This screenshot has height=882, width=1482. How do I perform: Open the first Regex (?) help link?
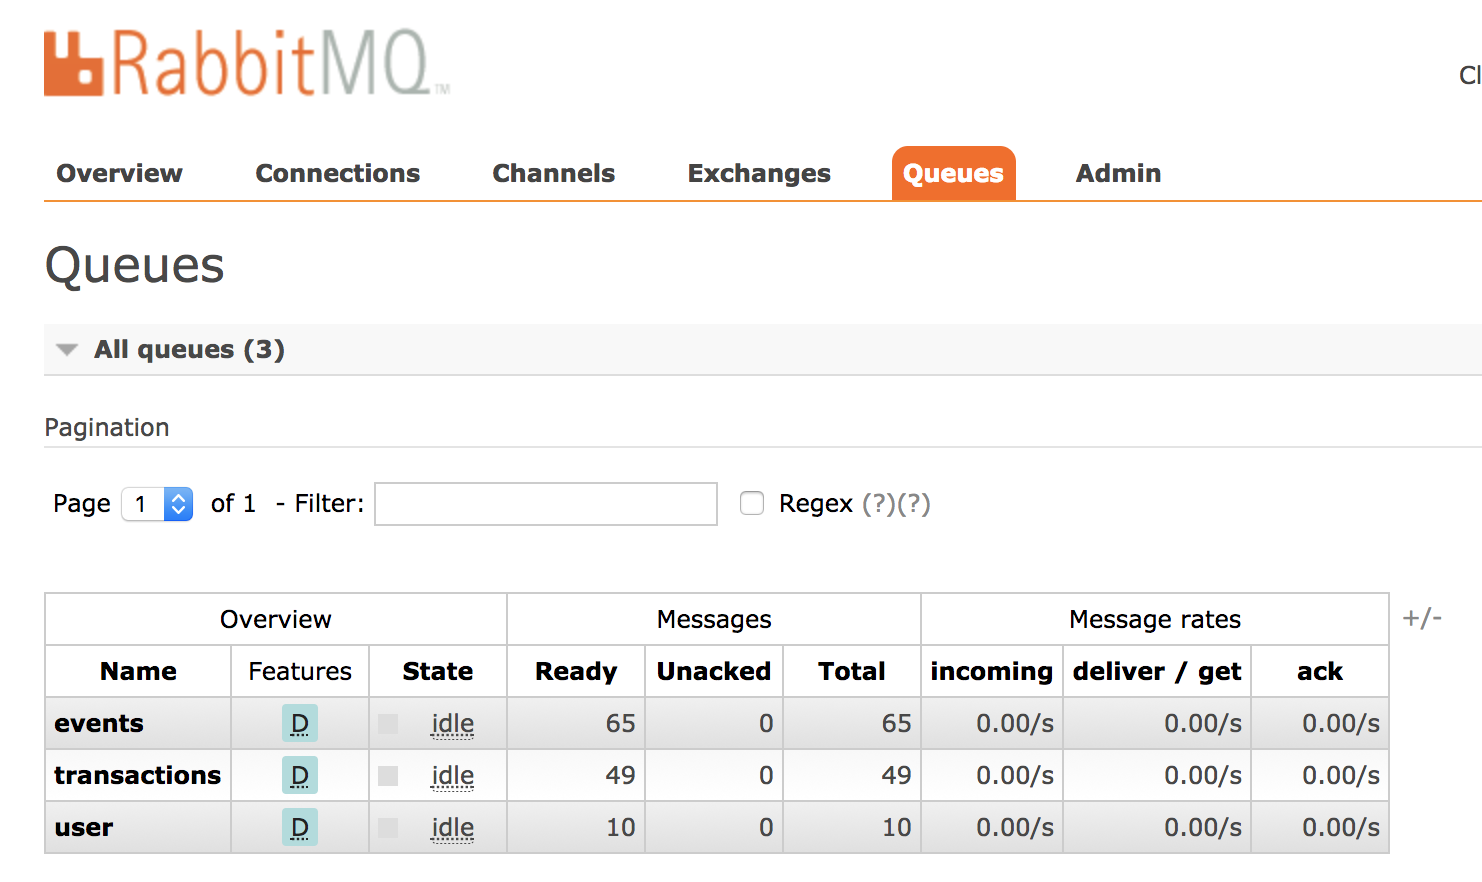878,504
